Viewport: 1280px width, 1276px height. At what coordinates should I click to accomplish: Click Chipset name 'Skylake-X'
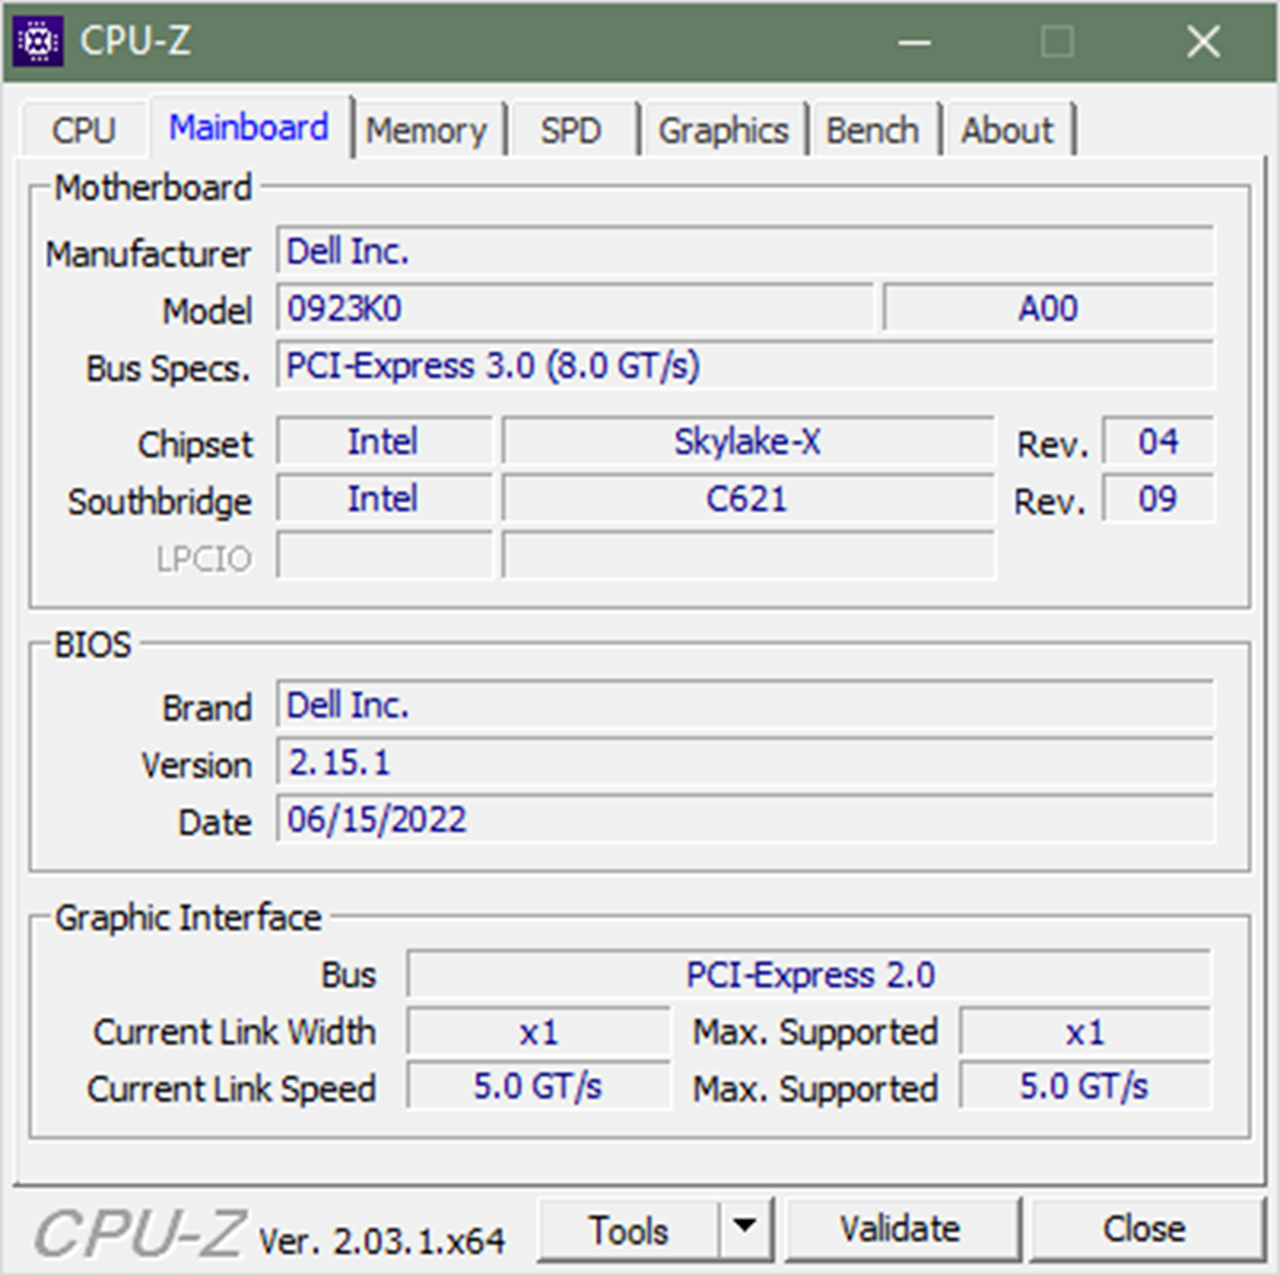click(748, 441)
